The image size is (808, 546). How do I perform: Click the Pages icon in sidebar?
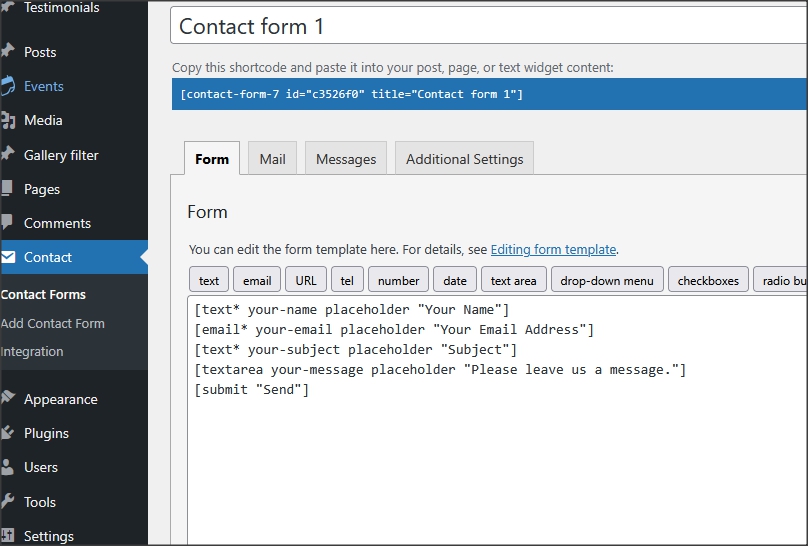(8, 189)
